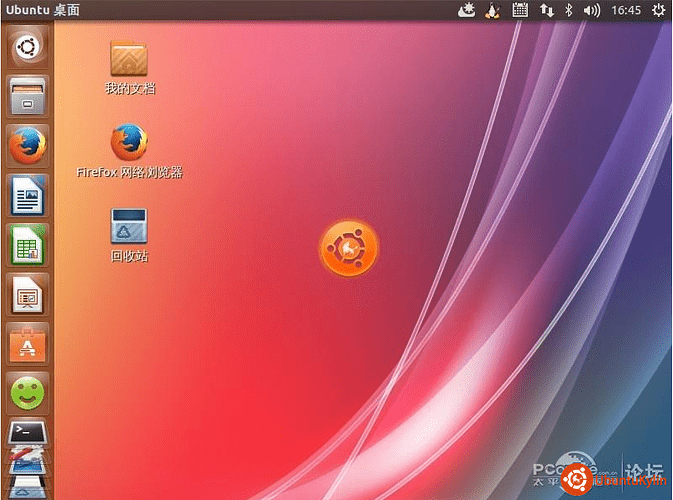
Task: Open Ubuntu Software Center
Action: tap(27, 343)
